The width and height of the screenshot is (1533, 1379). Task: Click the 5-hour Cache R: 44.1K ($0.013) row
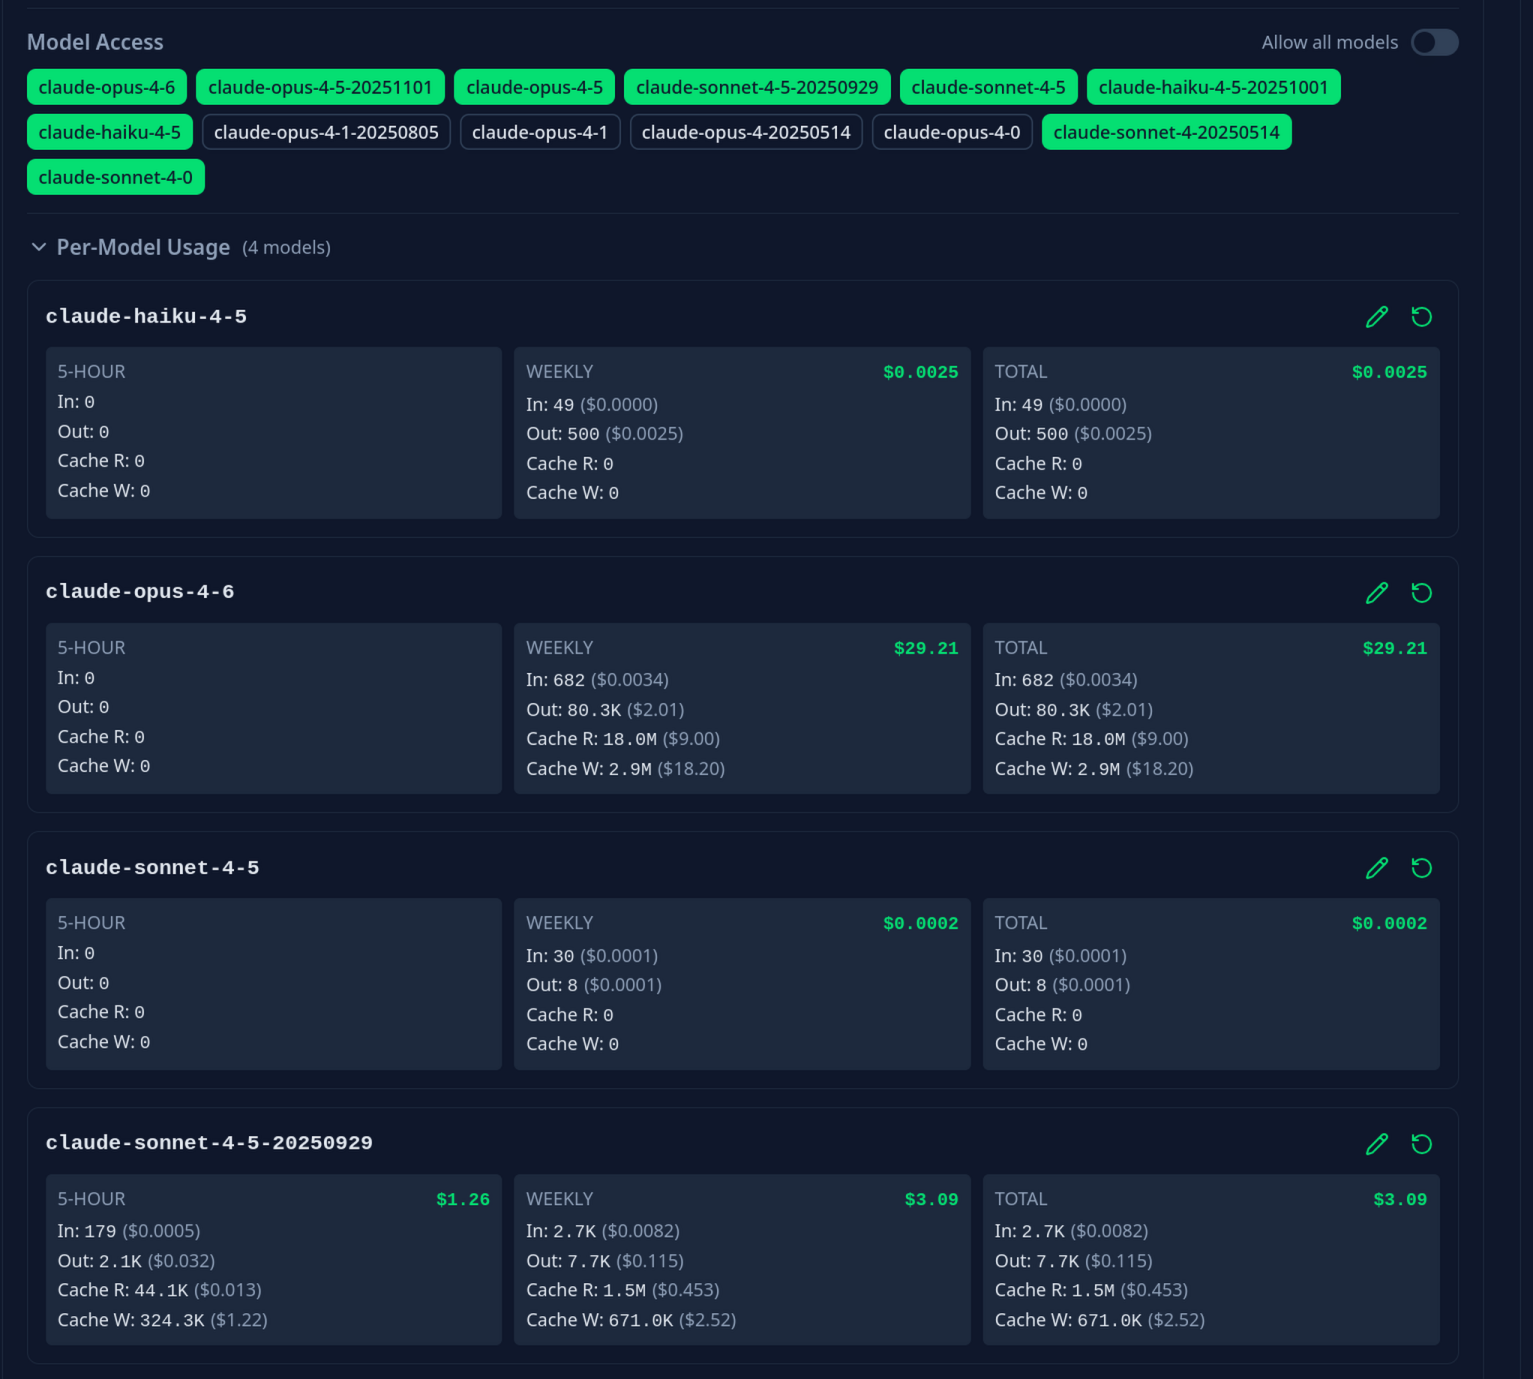(x=160, y=1290)
